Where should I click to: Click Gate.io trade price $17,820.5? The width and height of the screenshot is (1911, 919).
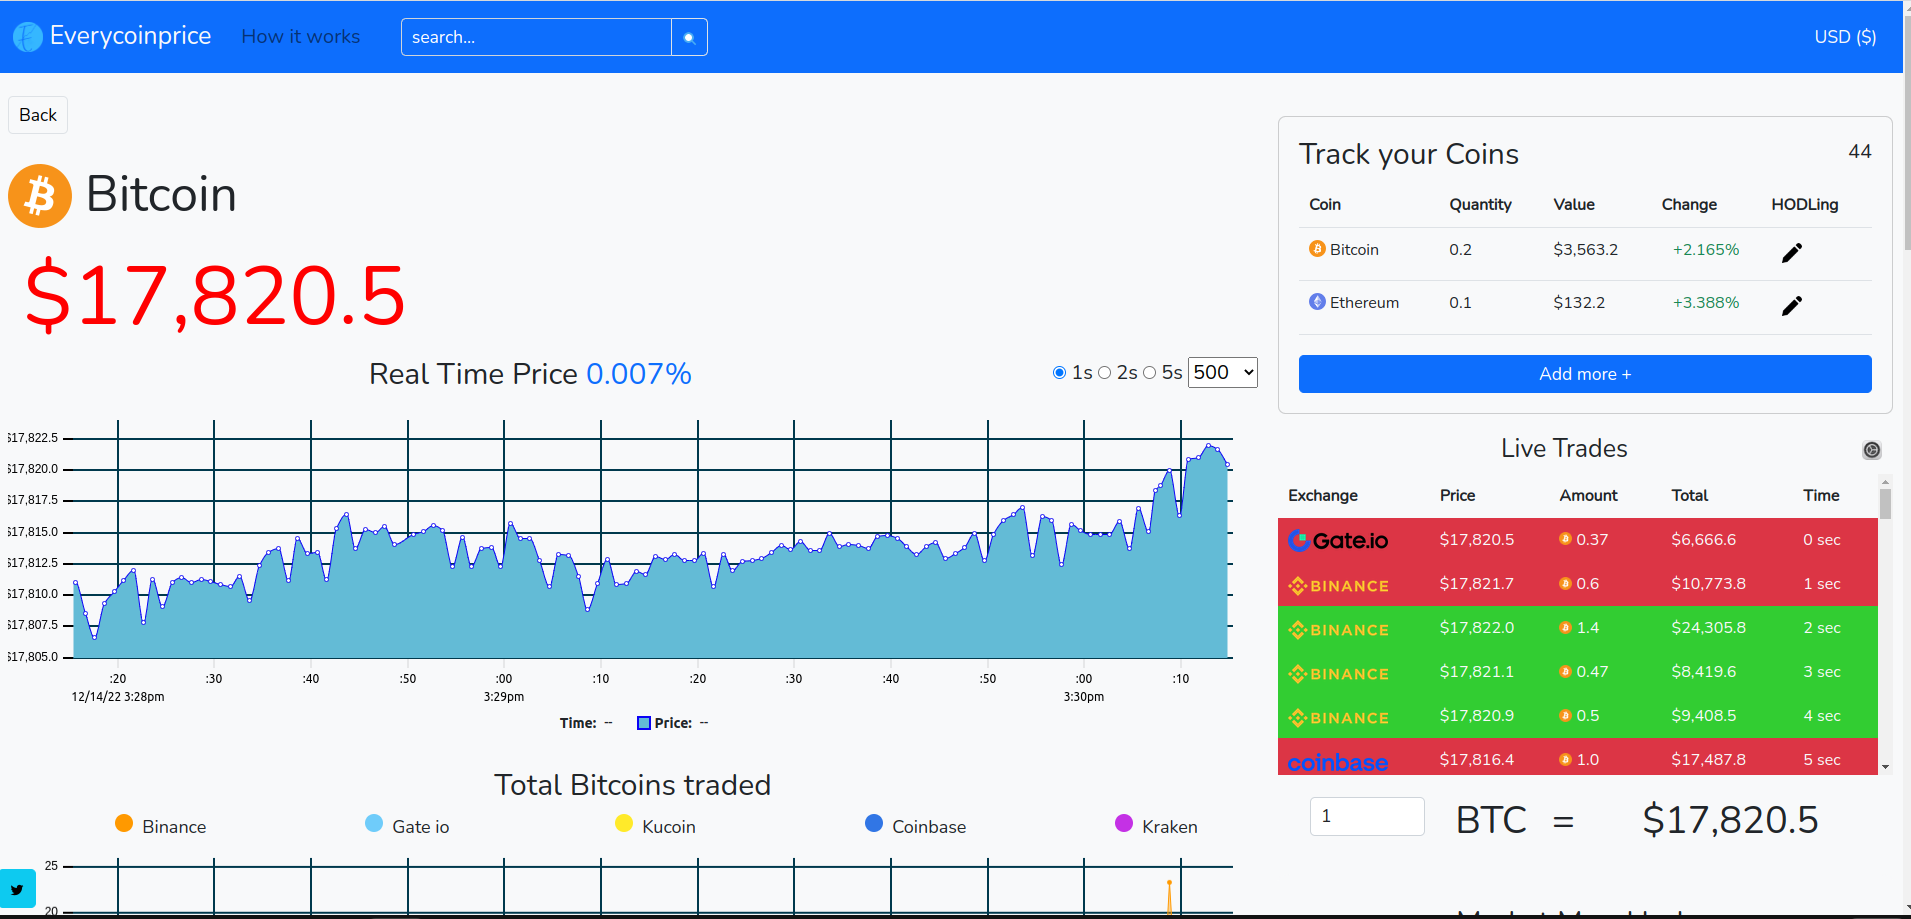point(1476,539)
